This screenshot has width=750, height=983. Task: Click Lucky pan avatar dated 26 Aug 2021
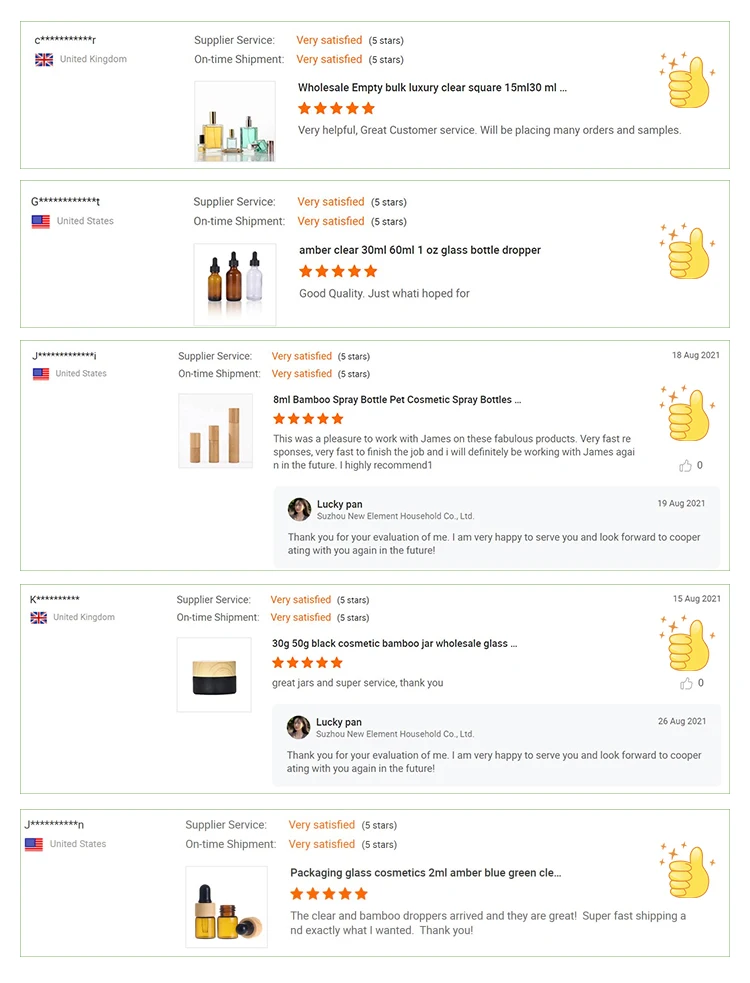[298, 727]
